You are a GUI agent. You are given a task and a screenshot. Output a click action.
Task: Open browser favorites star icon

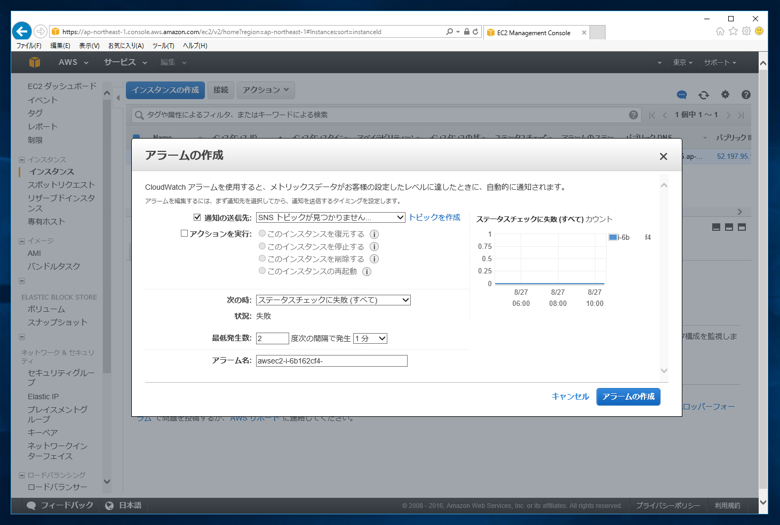click(733, 31)
